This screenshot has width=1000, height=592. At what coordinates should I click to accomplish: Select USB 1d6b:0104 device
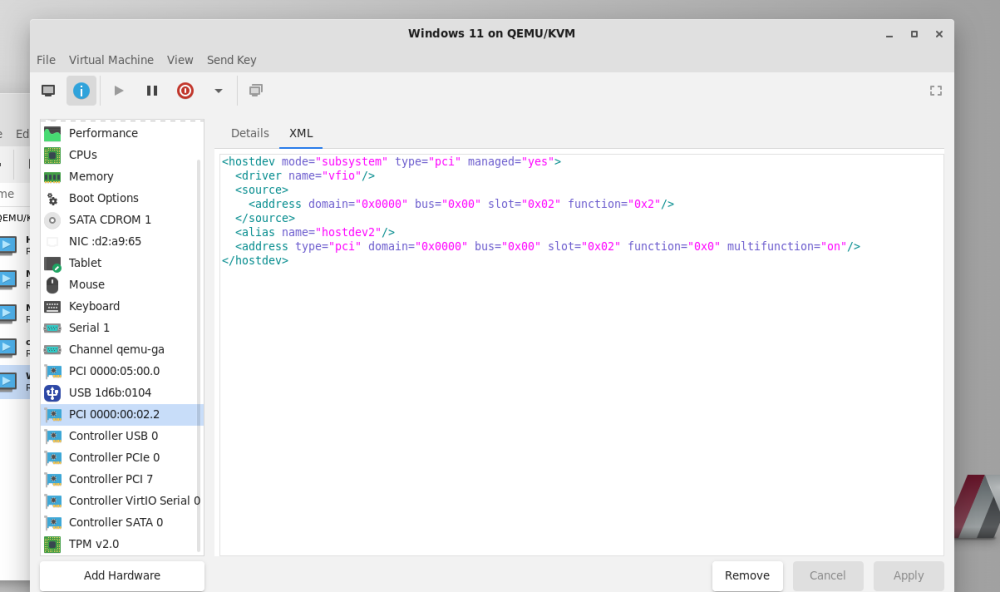(x=122, y=393)
